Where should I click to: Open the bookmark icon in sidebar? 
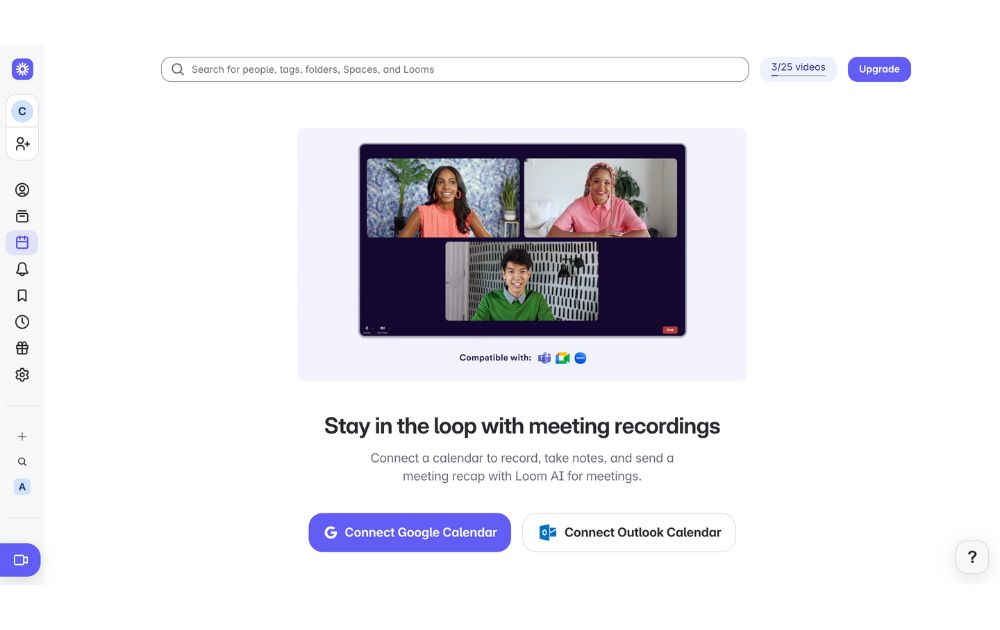pos(22,295)
